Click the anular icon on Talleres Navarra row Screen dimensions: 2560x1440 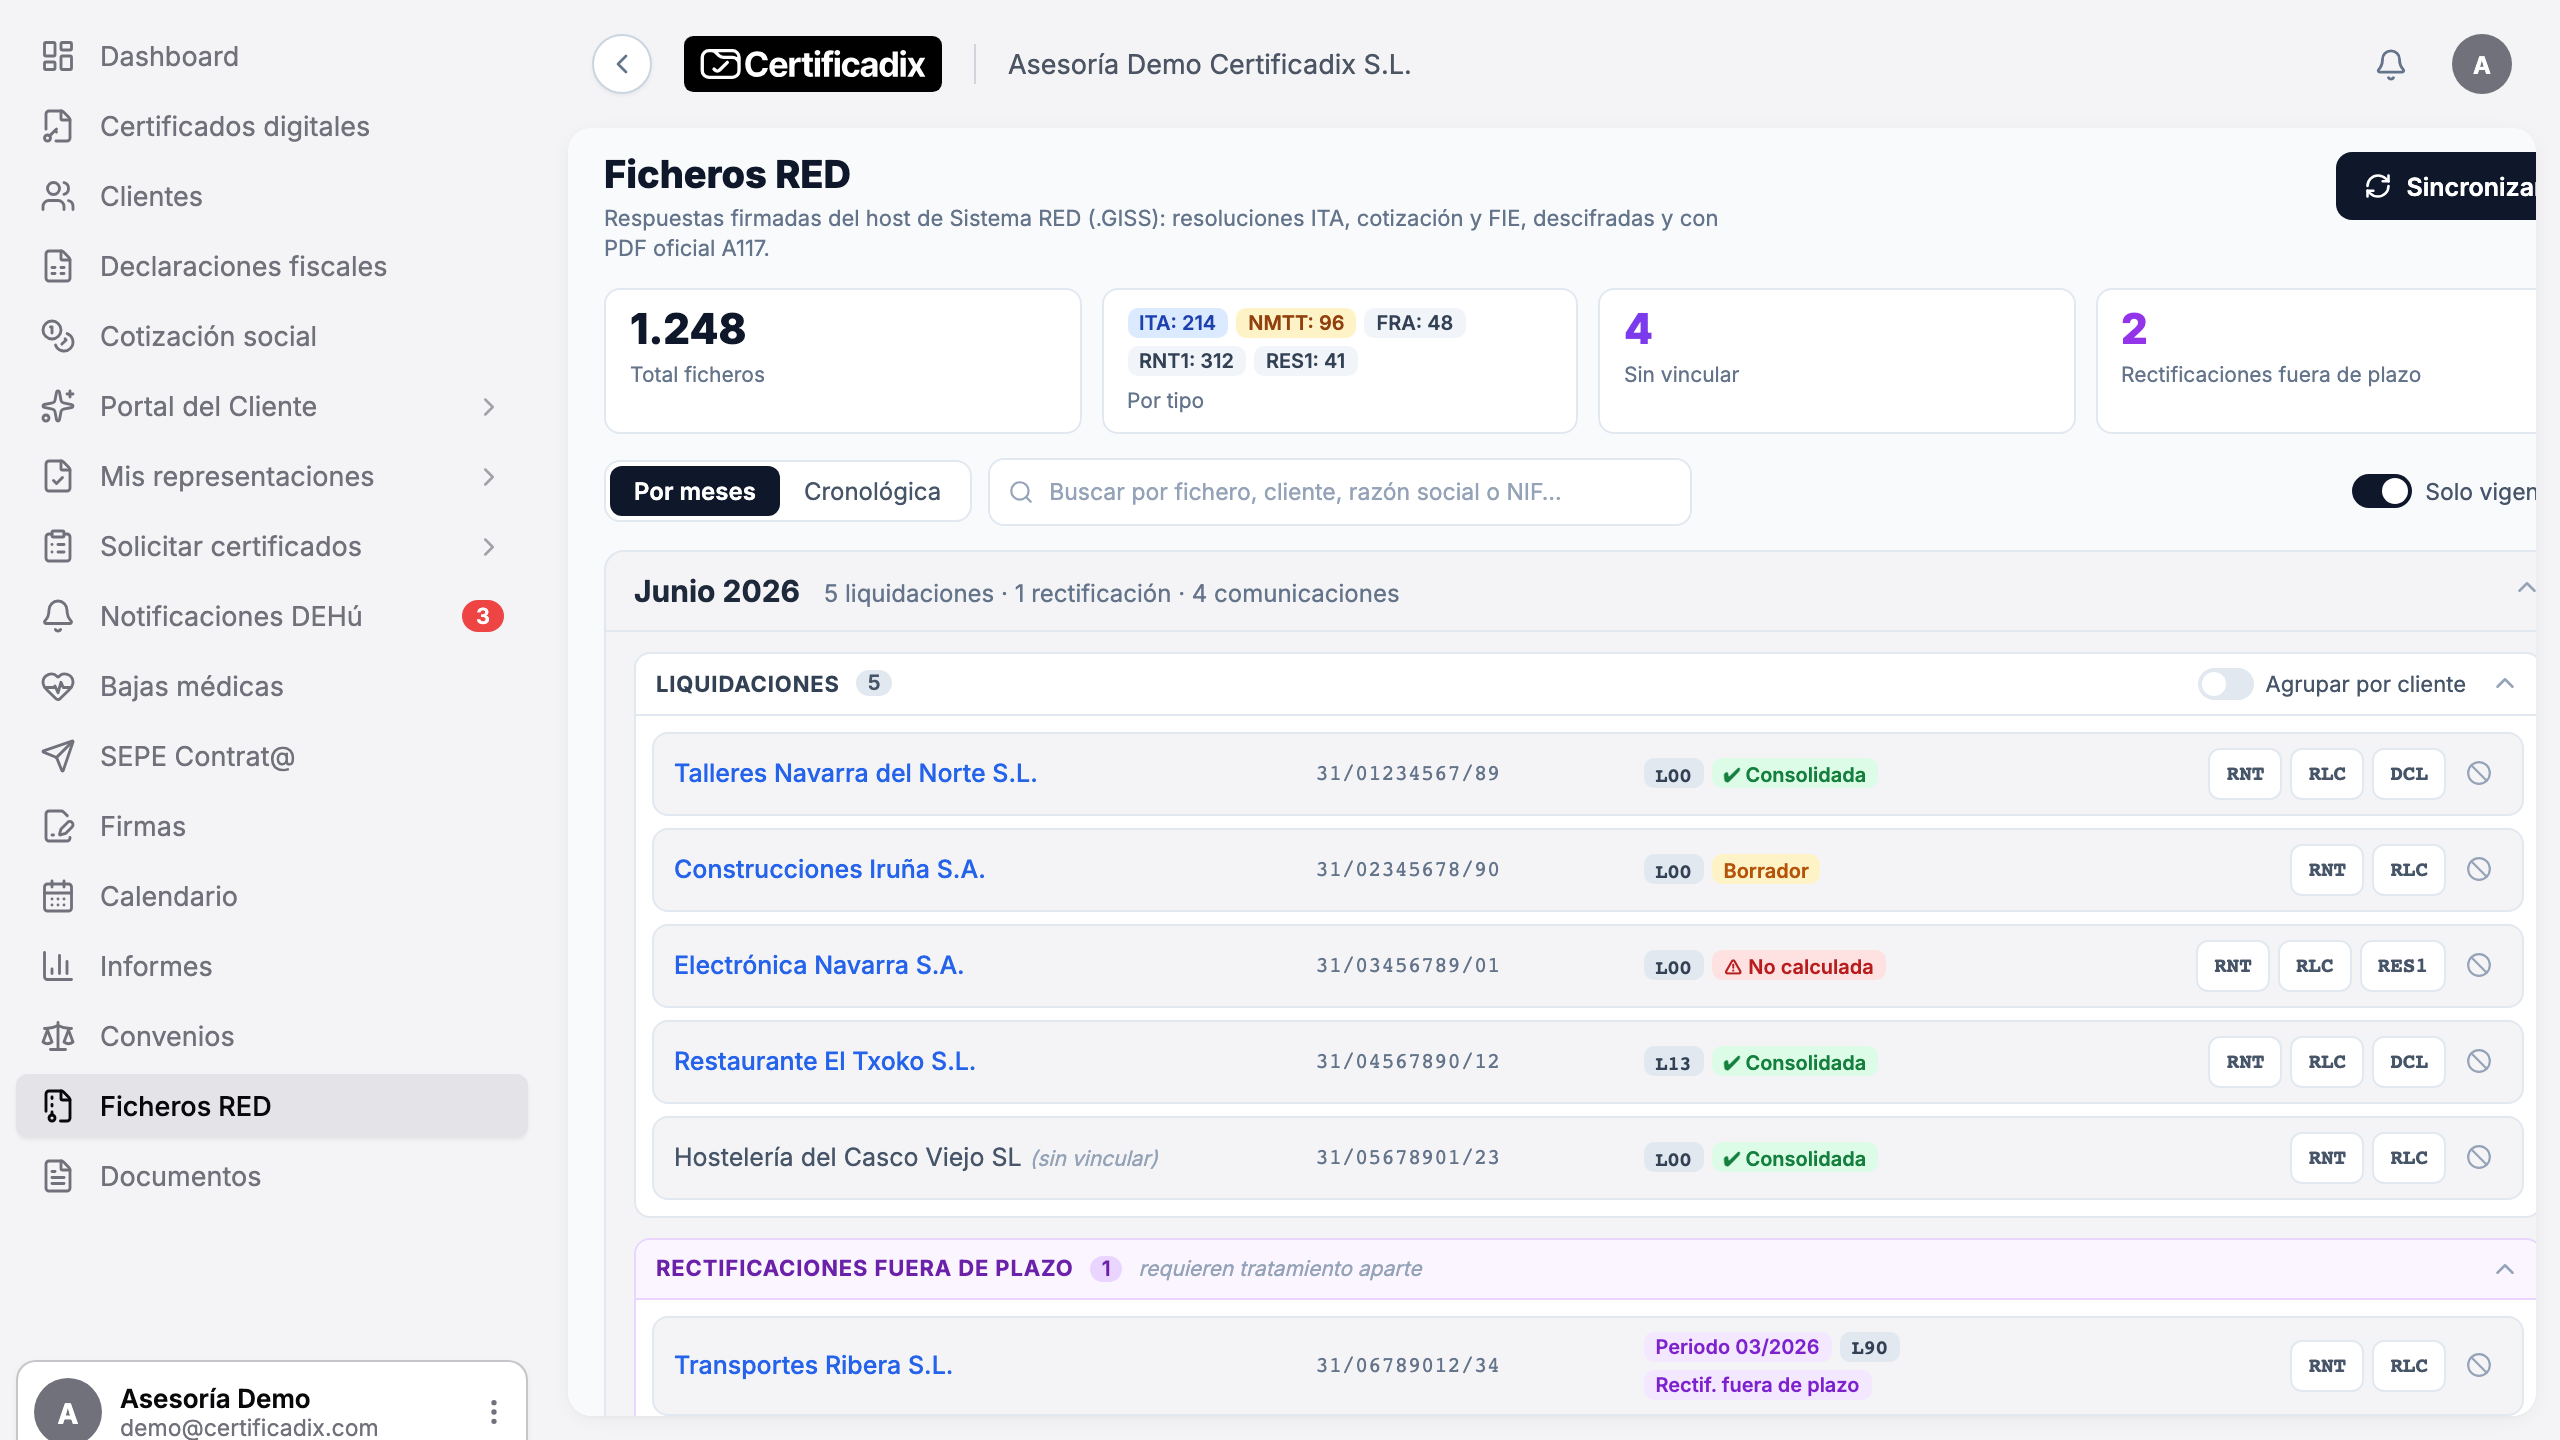point(2478,773)
